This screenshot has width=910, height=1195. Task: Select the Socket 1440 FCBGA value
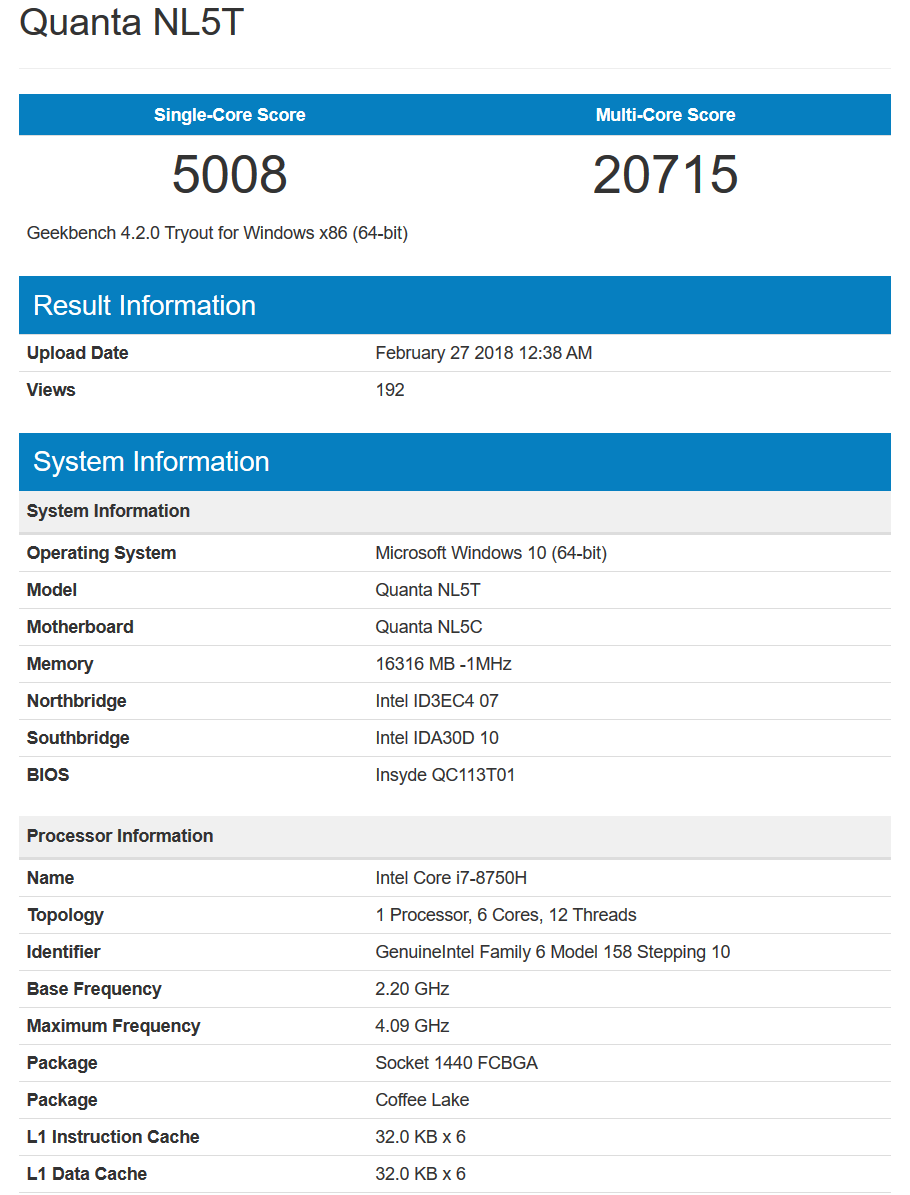(457, 1063)
